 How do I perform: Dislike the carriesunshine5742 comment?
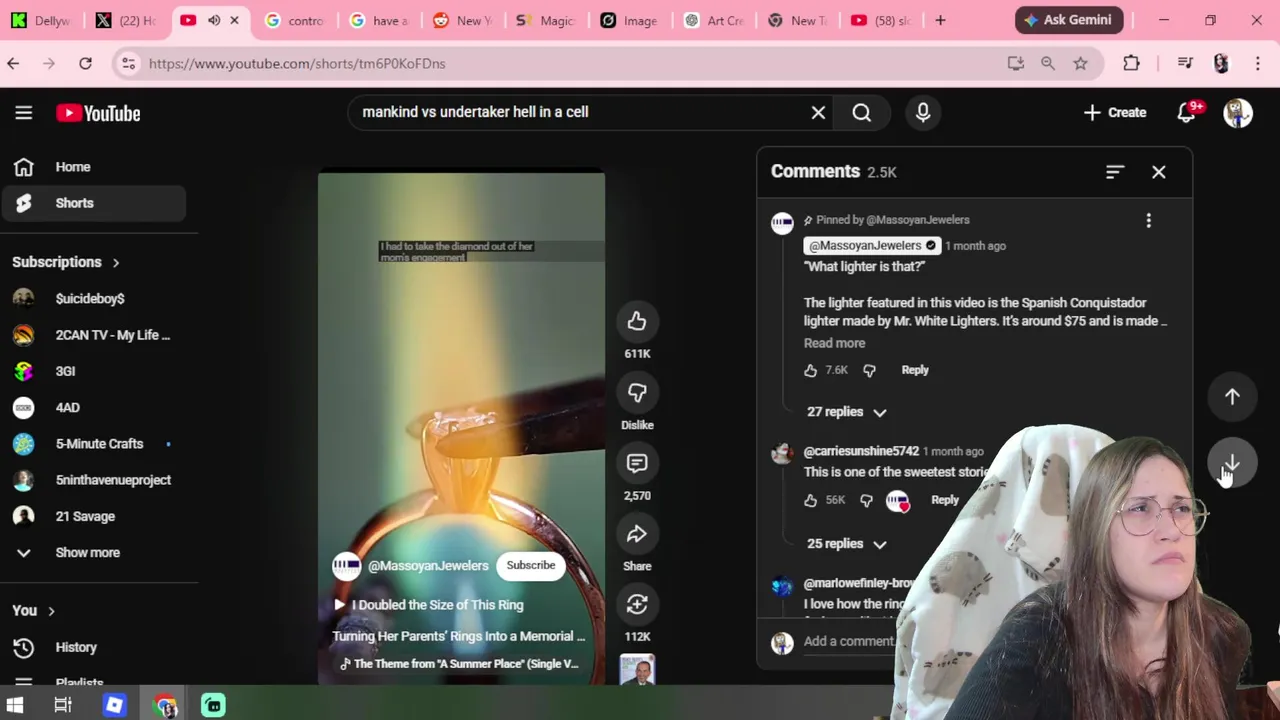click(866, 500)
